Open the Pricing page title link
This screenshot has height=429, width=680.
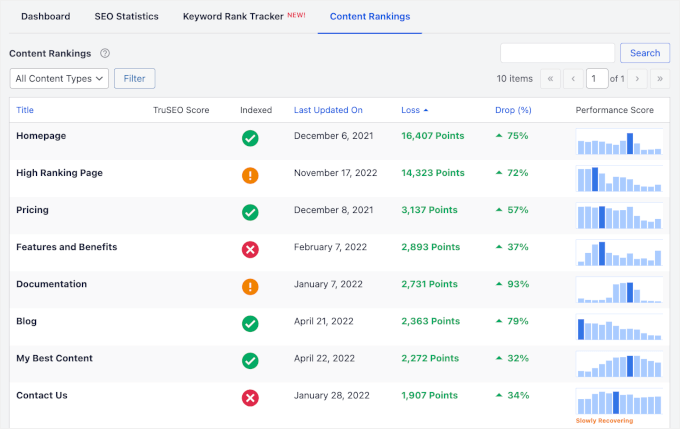coord(32,210)
